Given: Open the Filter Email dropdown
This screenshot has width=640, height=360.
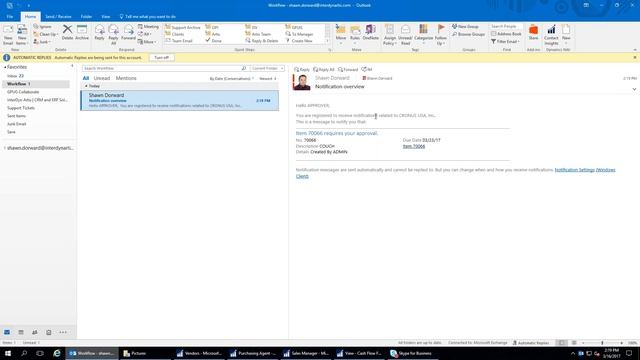Looking at the screenshot, I should click(505, 41).
